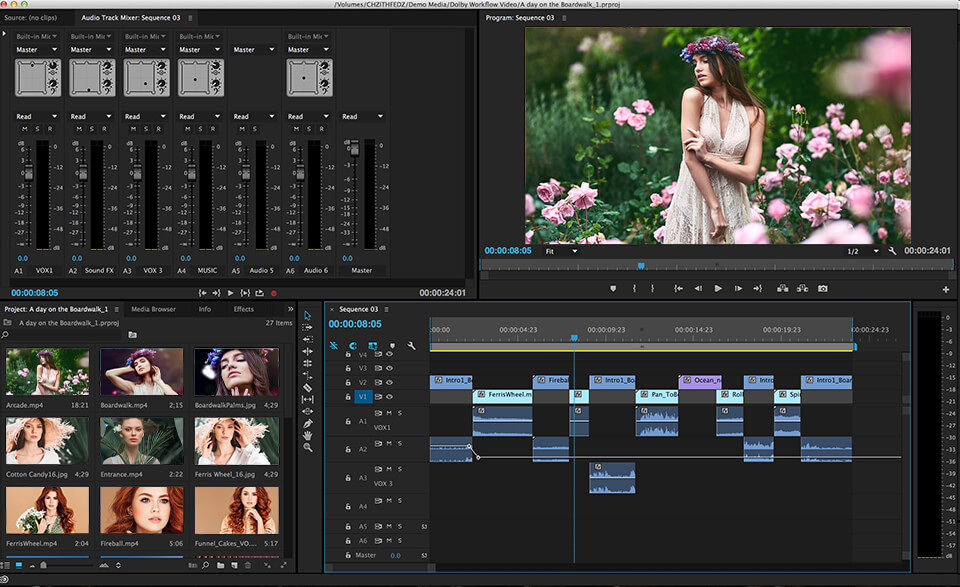This screenshot has height=587, width=960.
Task: Open the Read automation mode dropdown
Action: pos(33,116)
